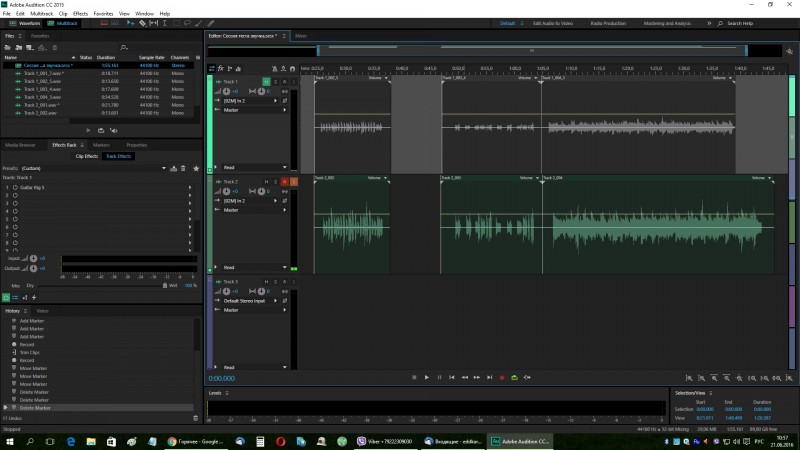Click the New File icon in Files panel
800x450 pixels.
pyautogui.click(x=30, y=47)
